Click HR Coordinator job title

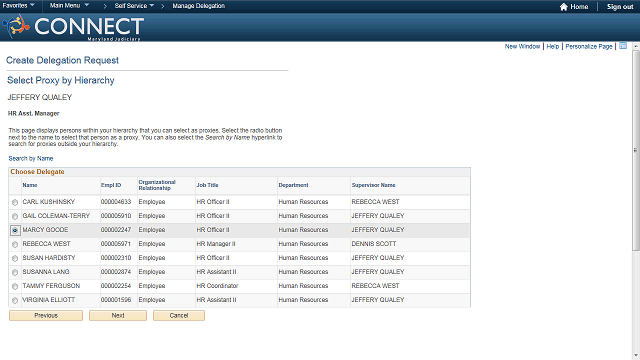point(217,286)
